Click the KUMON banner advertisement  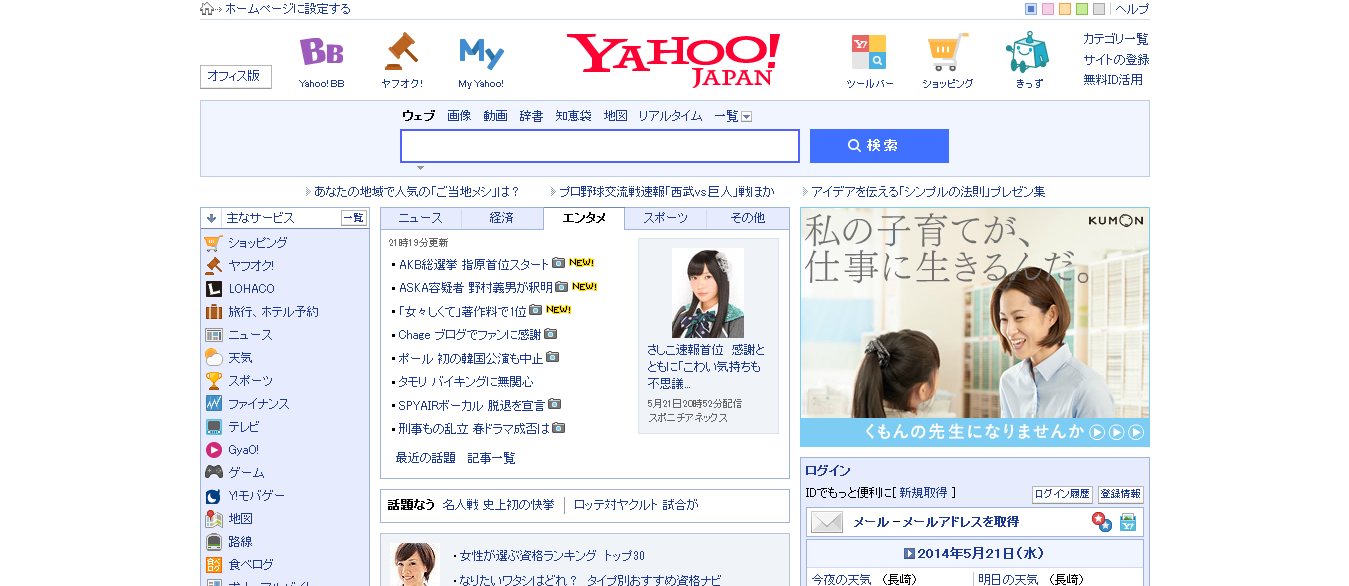pos(975,327)
